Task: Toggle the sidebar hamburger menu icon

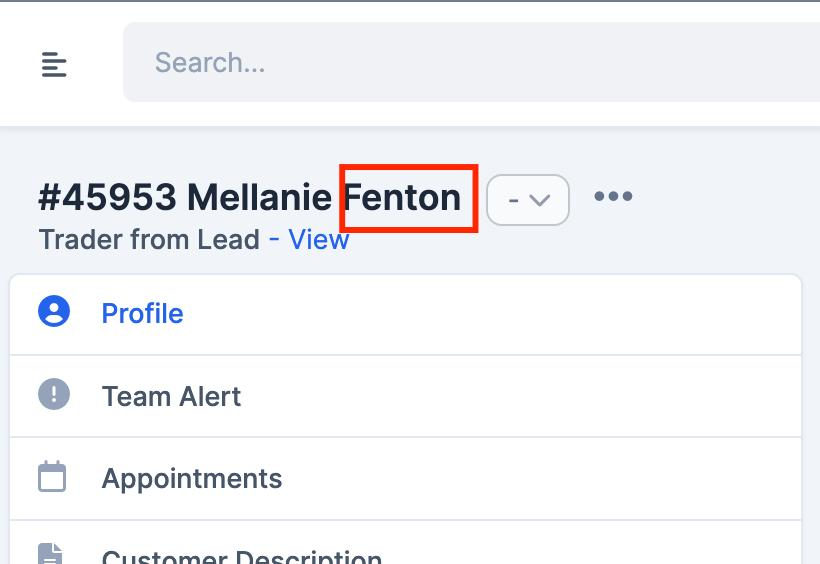Action: coord(54,64)
